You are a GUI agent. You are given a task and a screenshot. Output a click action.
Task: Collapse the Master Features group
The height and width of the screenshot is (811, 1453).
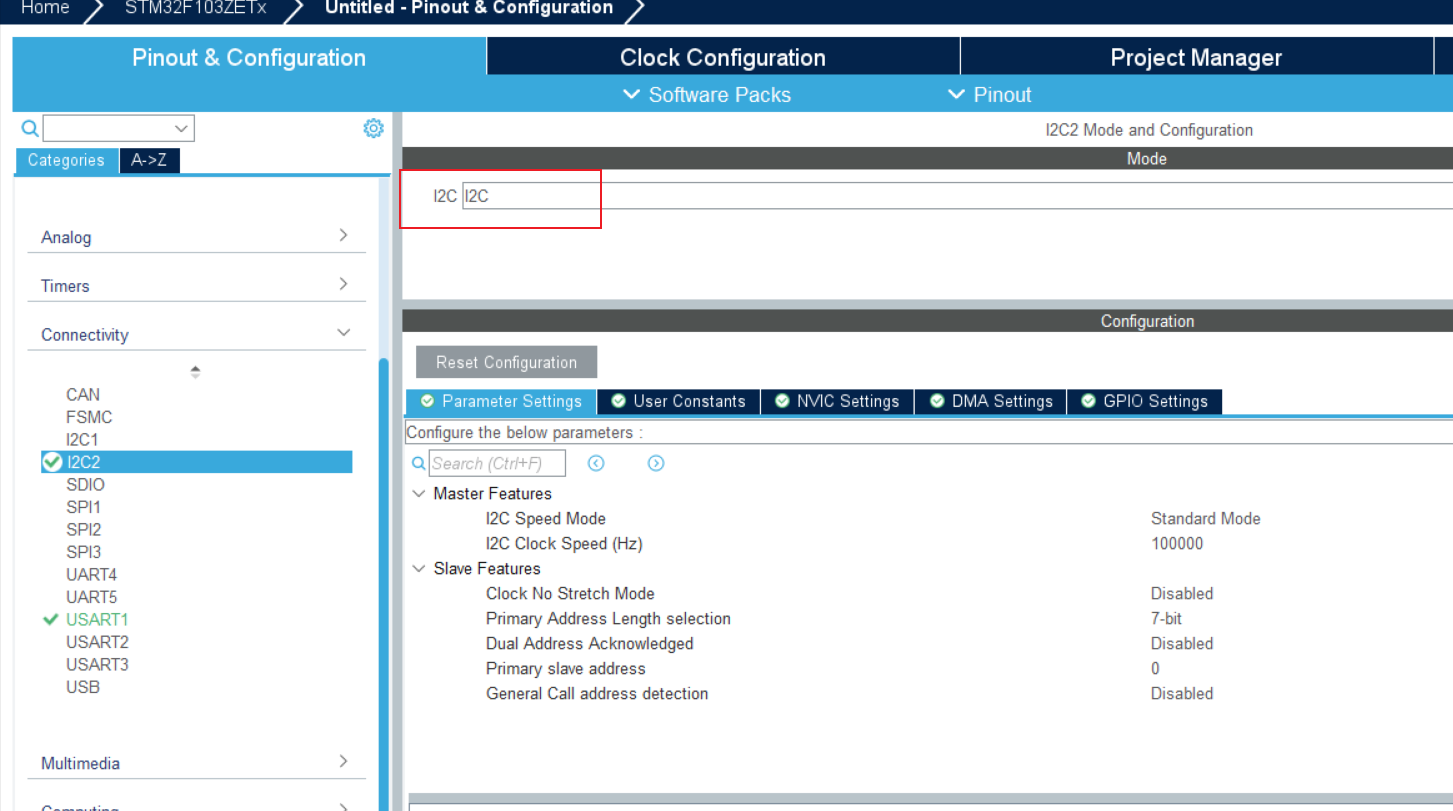coord(418,494)
